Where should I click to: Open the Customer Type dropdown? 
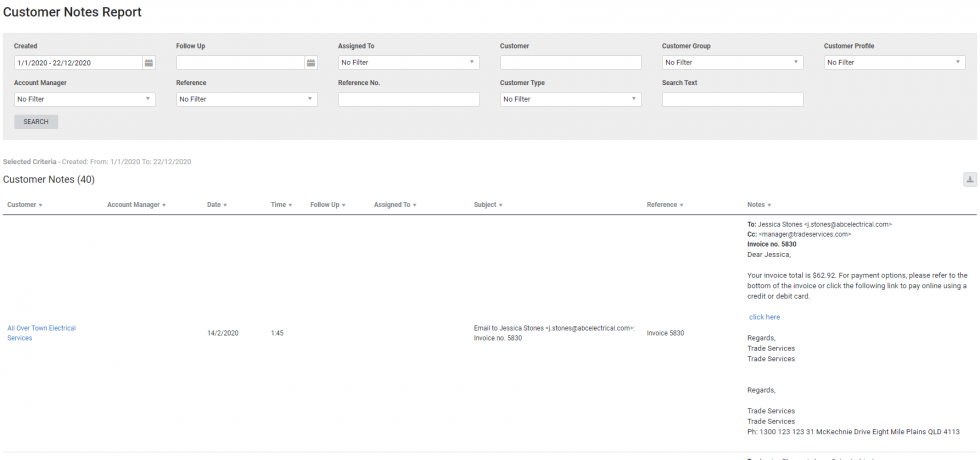[570, 99]
